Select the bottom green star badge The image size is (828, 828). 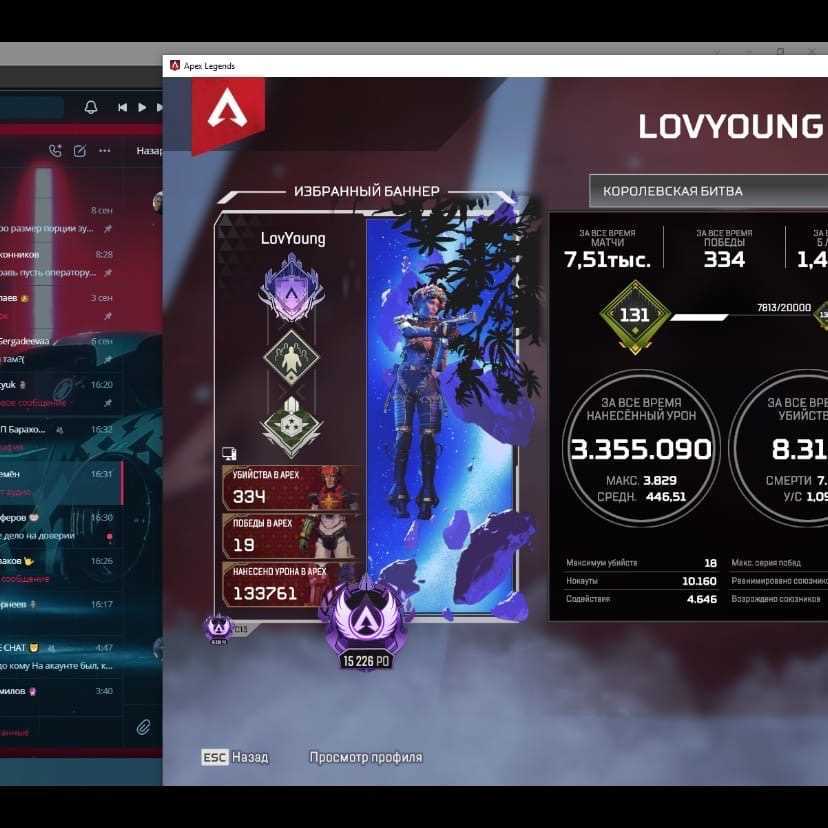(291, 427)
